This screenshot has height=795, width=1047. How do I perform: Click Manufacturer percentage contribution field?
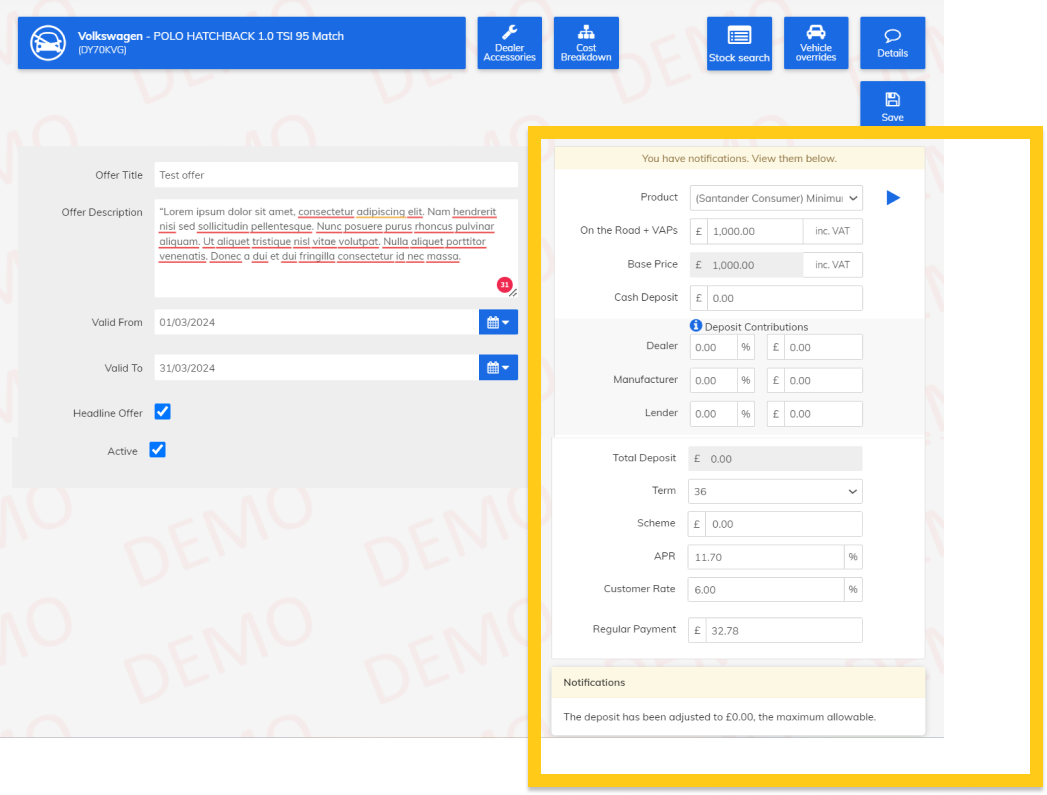(x=714, y=380)
